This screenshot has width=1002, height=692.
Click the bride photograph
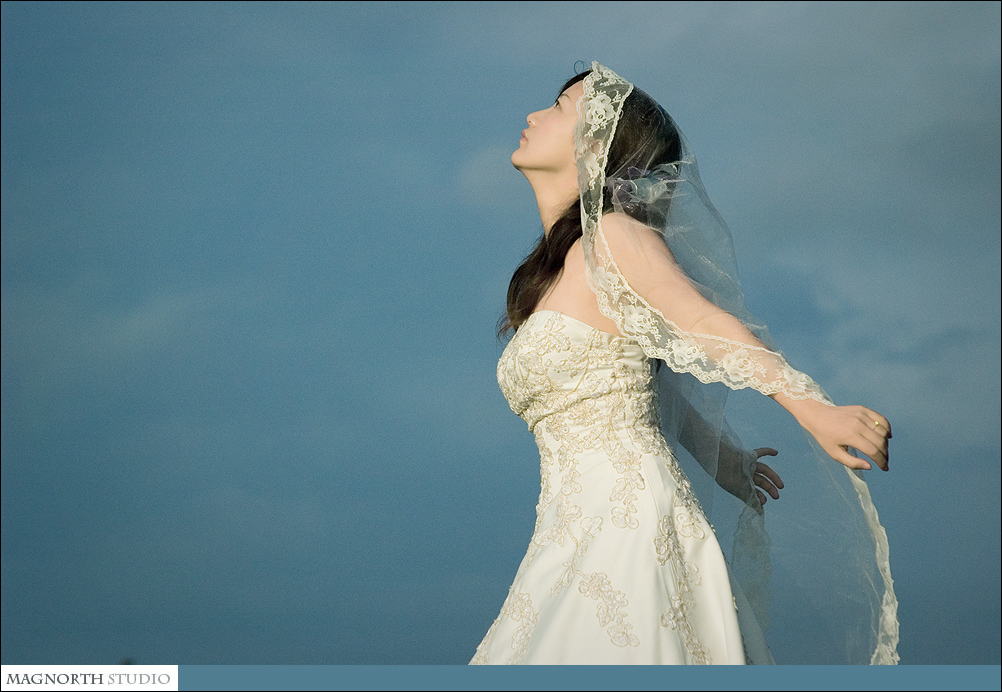[x=501, y=333]
